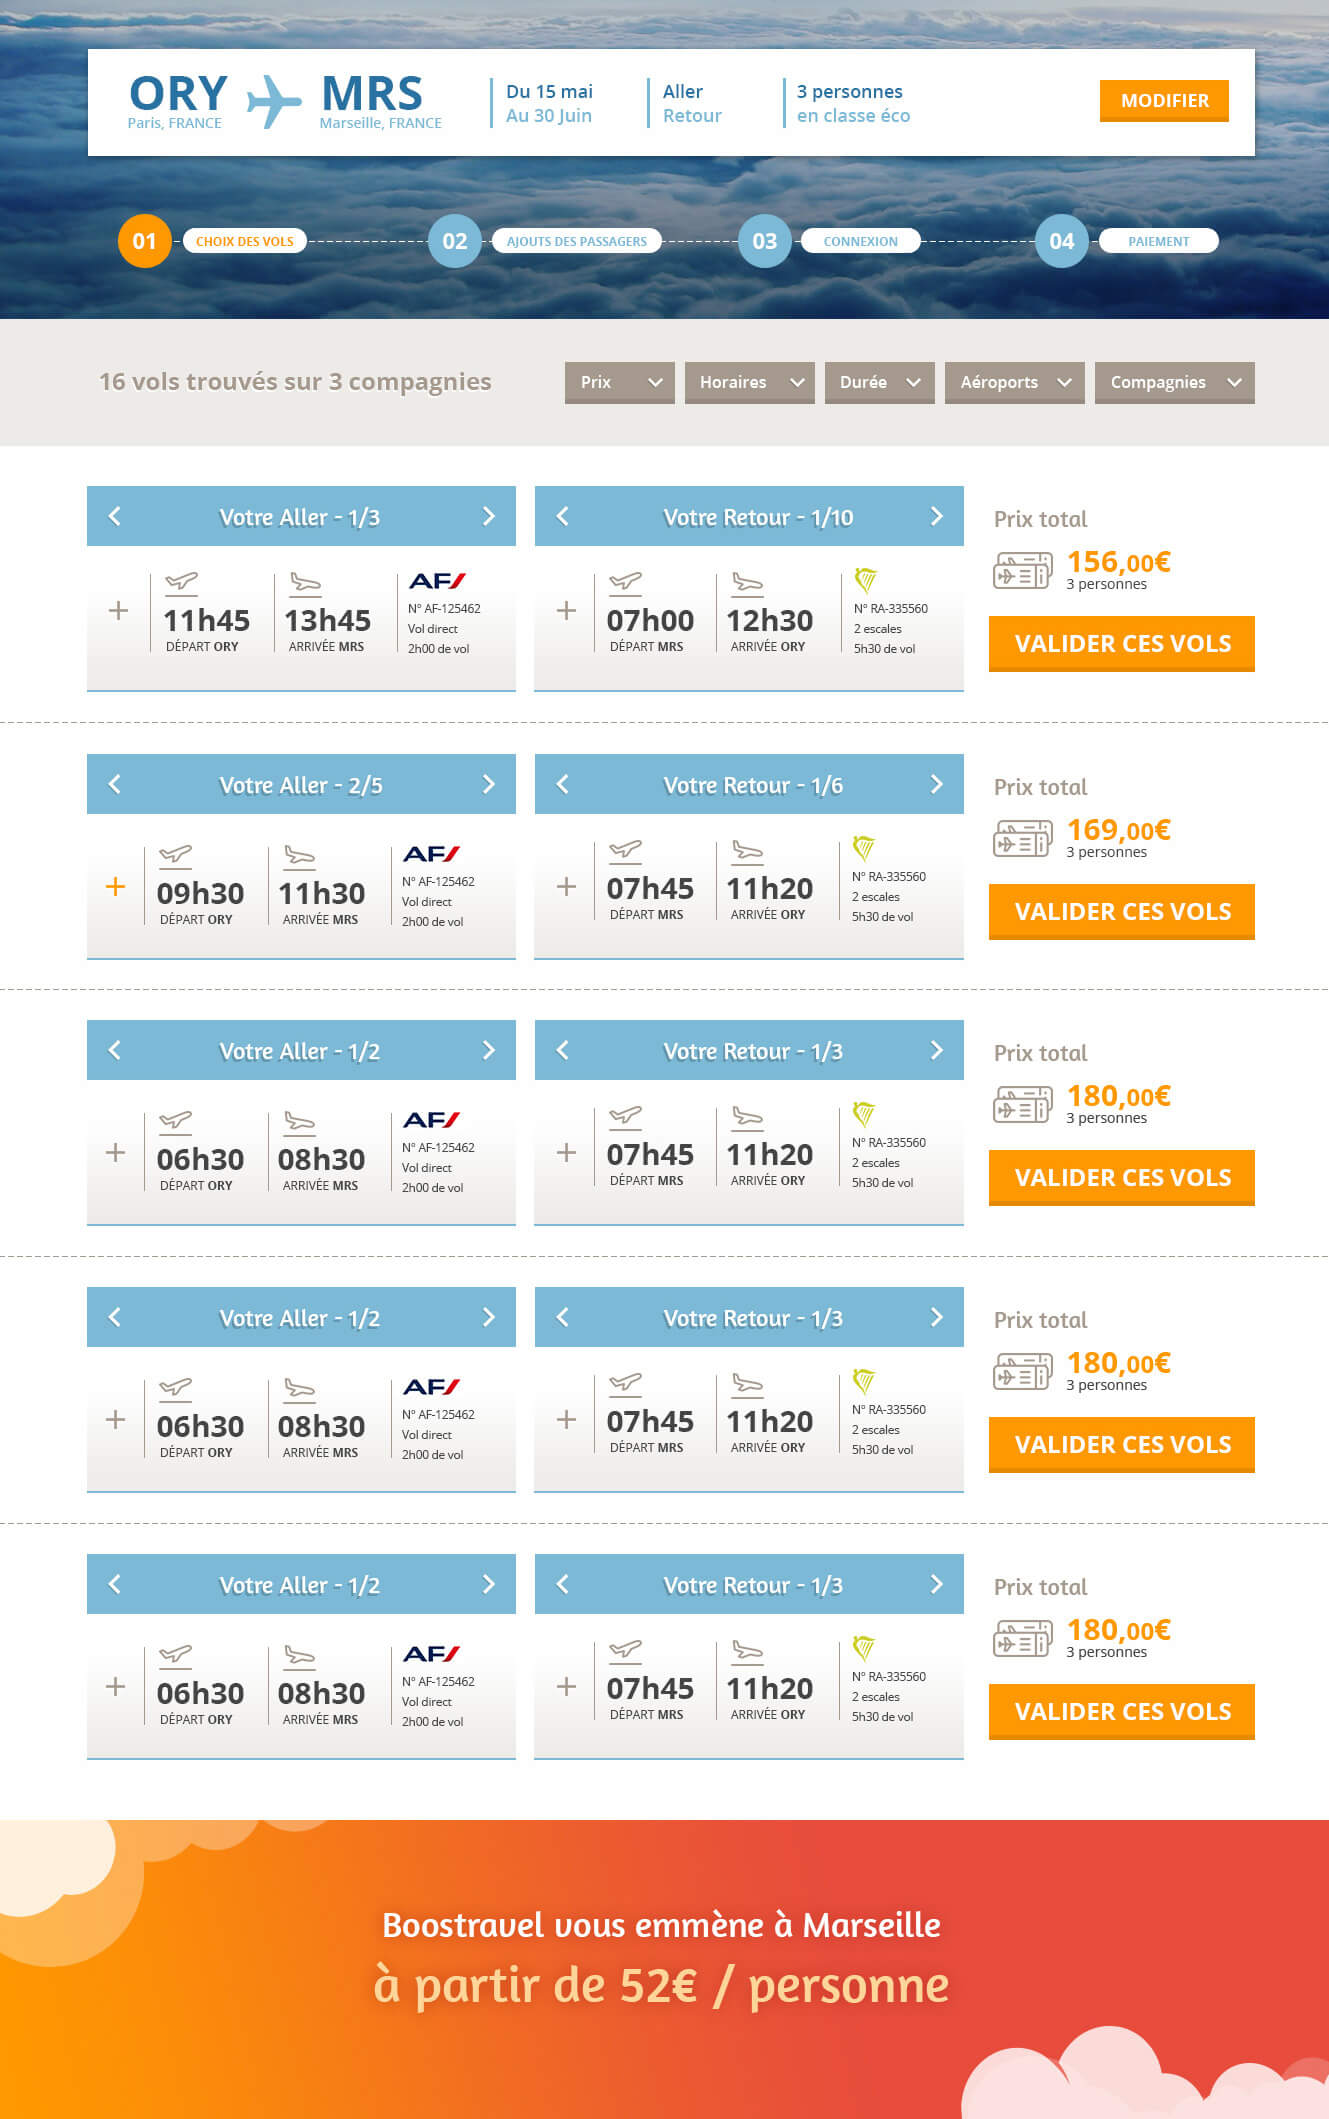Click Valider ces vols for 156,00€

[x=1121, y=643]
